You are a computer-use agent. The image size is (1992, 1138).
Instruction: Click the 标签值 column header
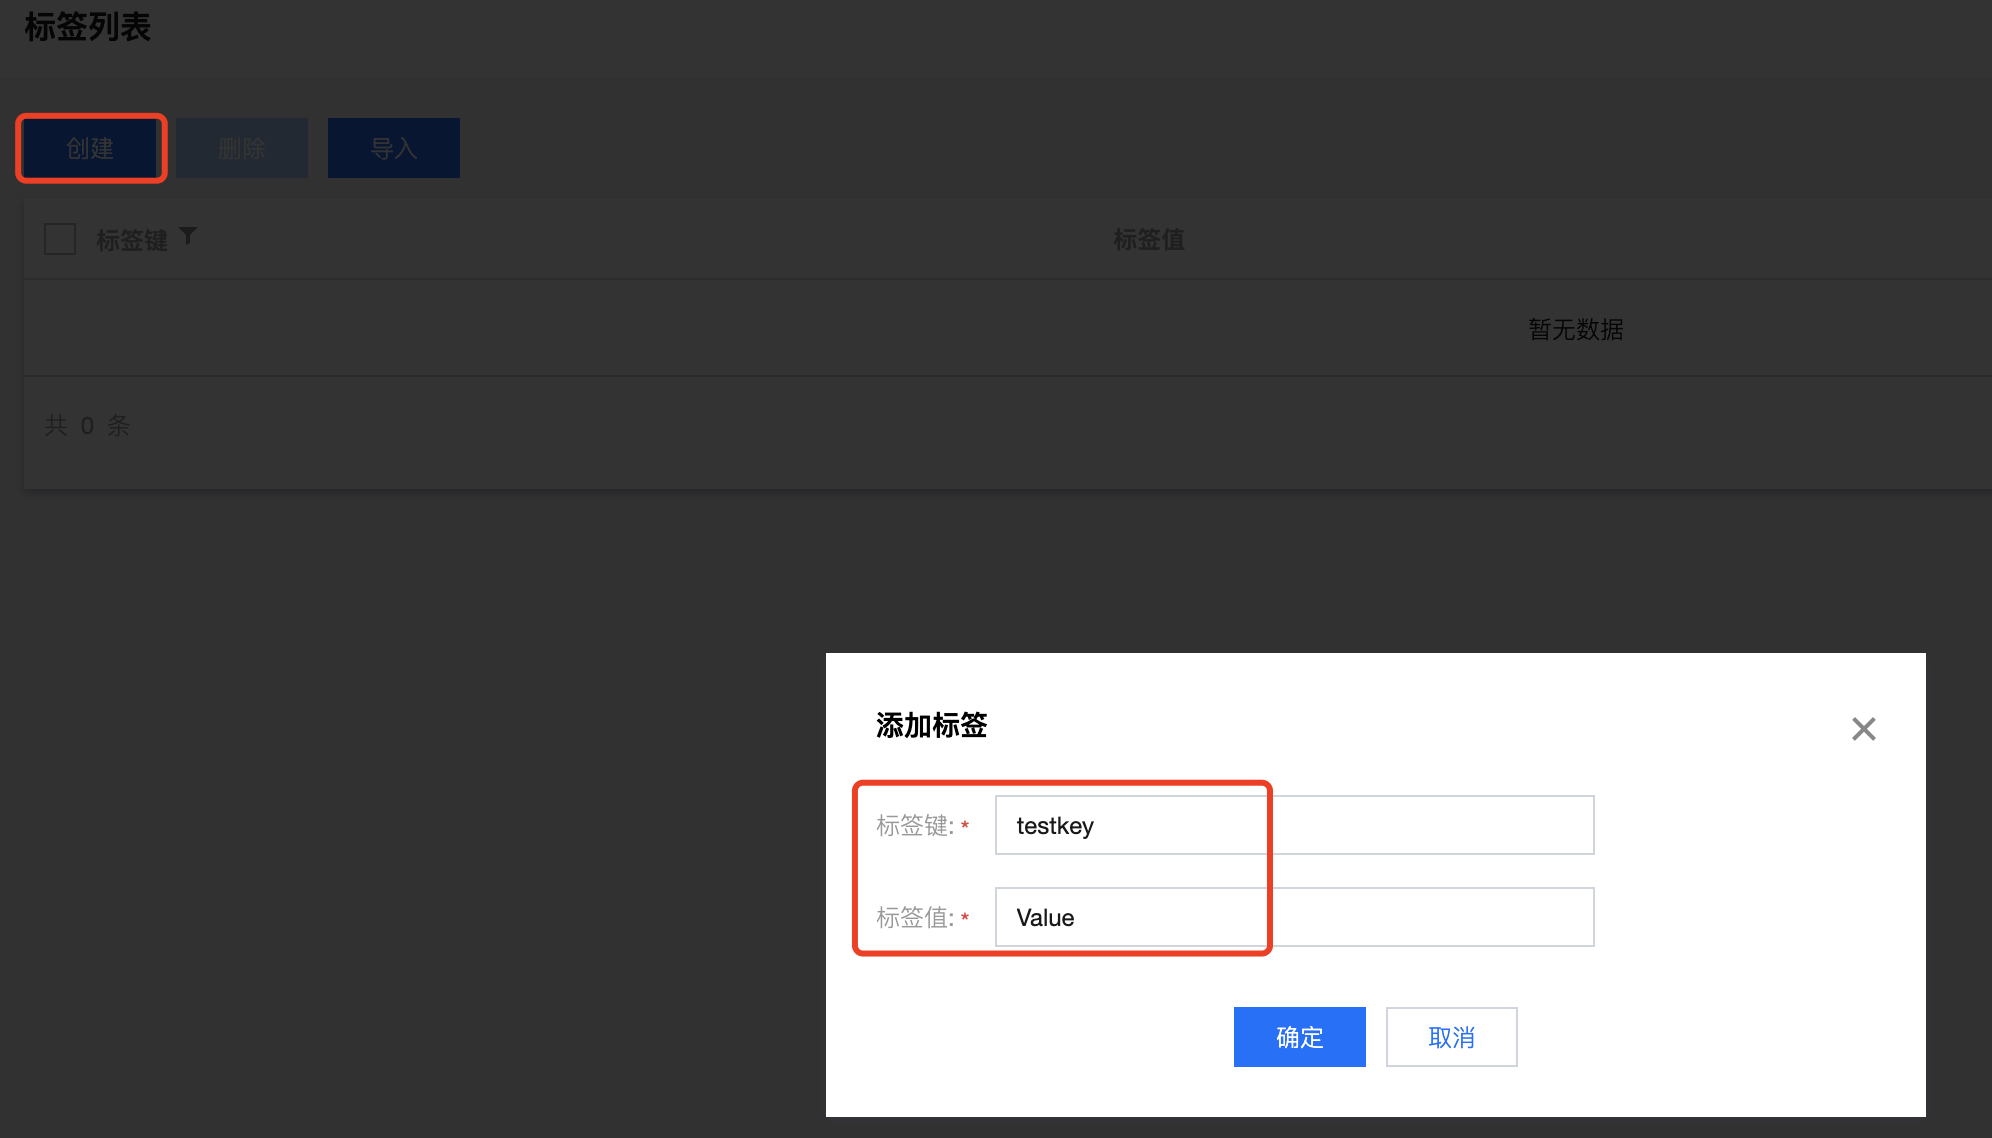click(x=1149, y=240)
